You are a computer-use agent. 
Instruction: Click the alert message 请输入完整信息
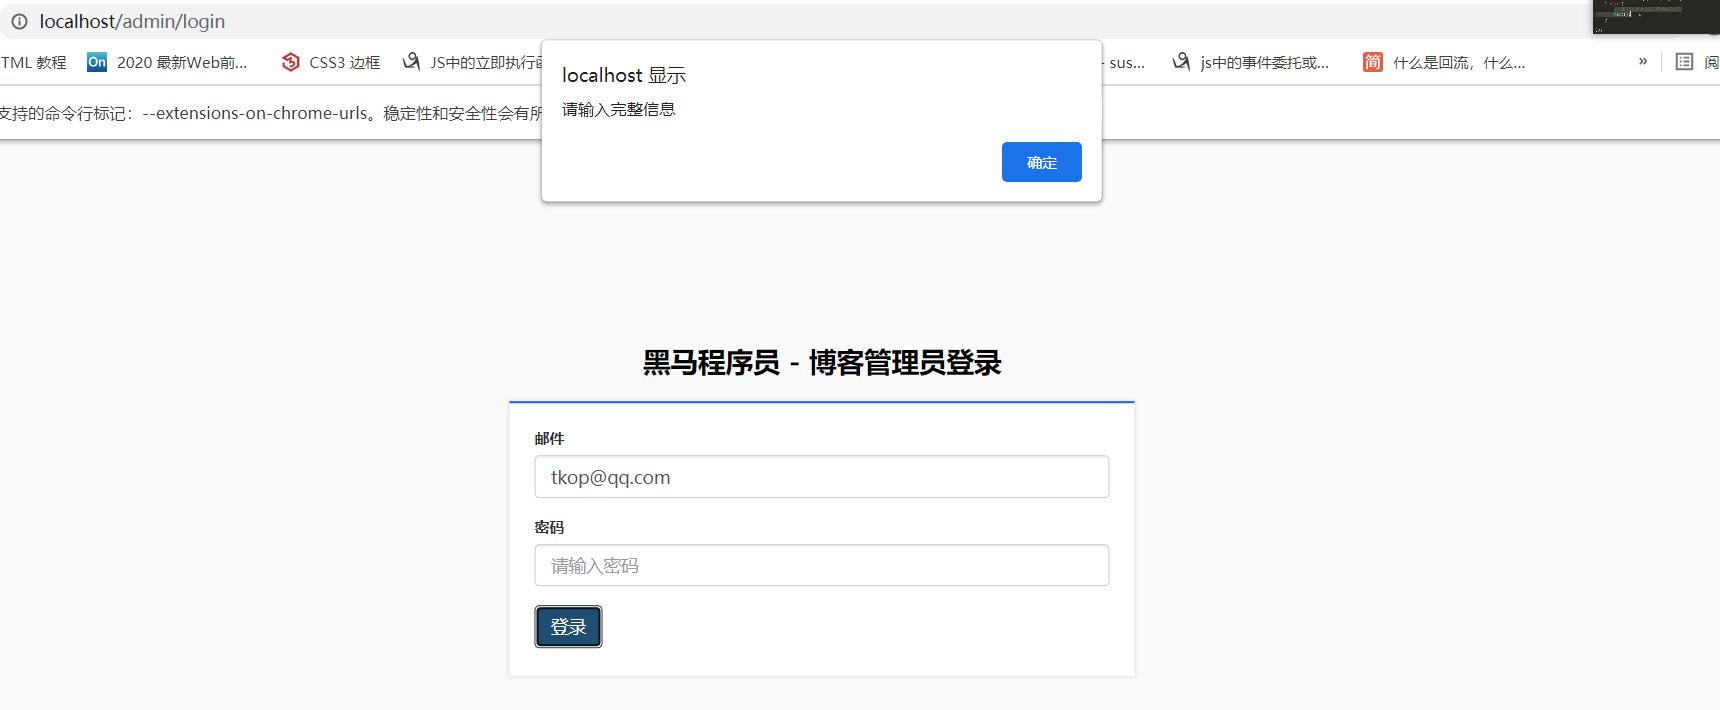[x=619, y=109]
